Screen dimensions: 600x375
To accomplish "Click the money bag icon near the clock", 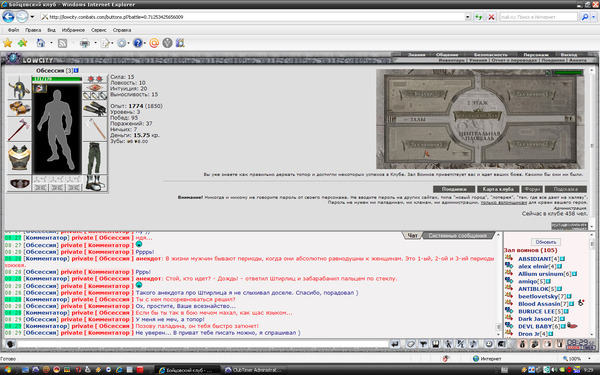I will click(522, 344).
